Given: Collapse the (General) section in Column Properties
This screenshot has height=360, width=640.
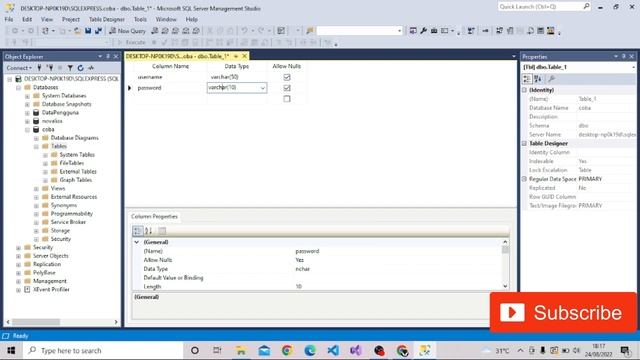Looking at the screenshot, I should click(137, 242).
